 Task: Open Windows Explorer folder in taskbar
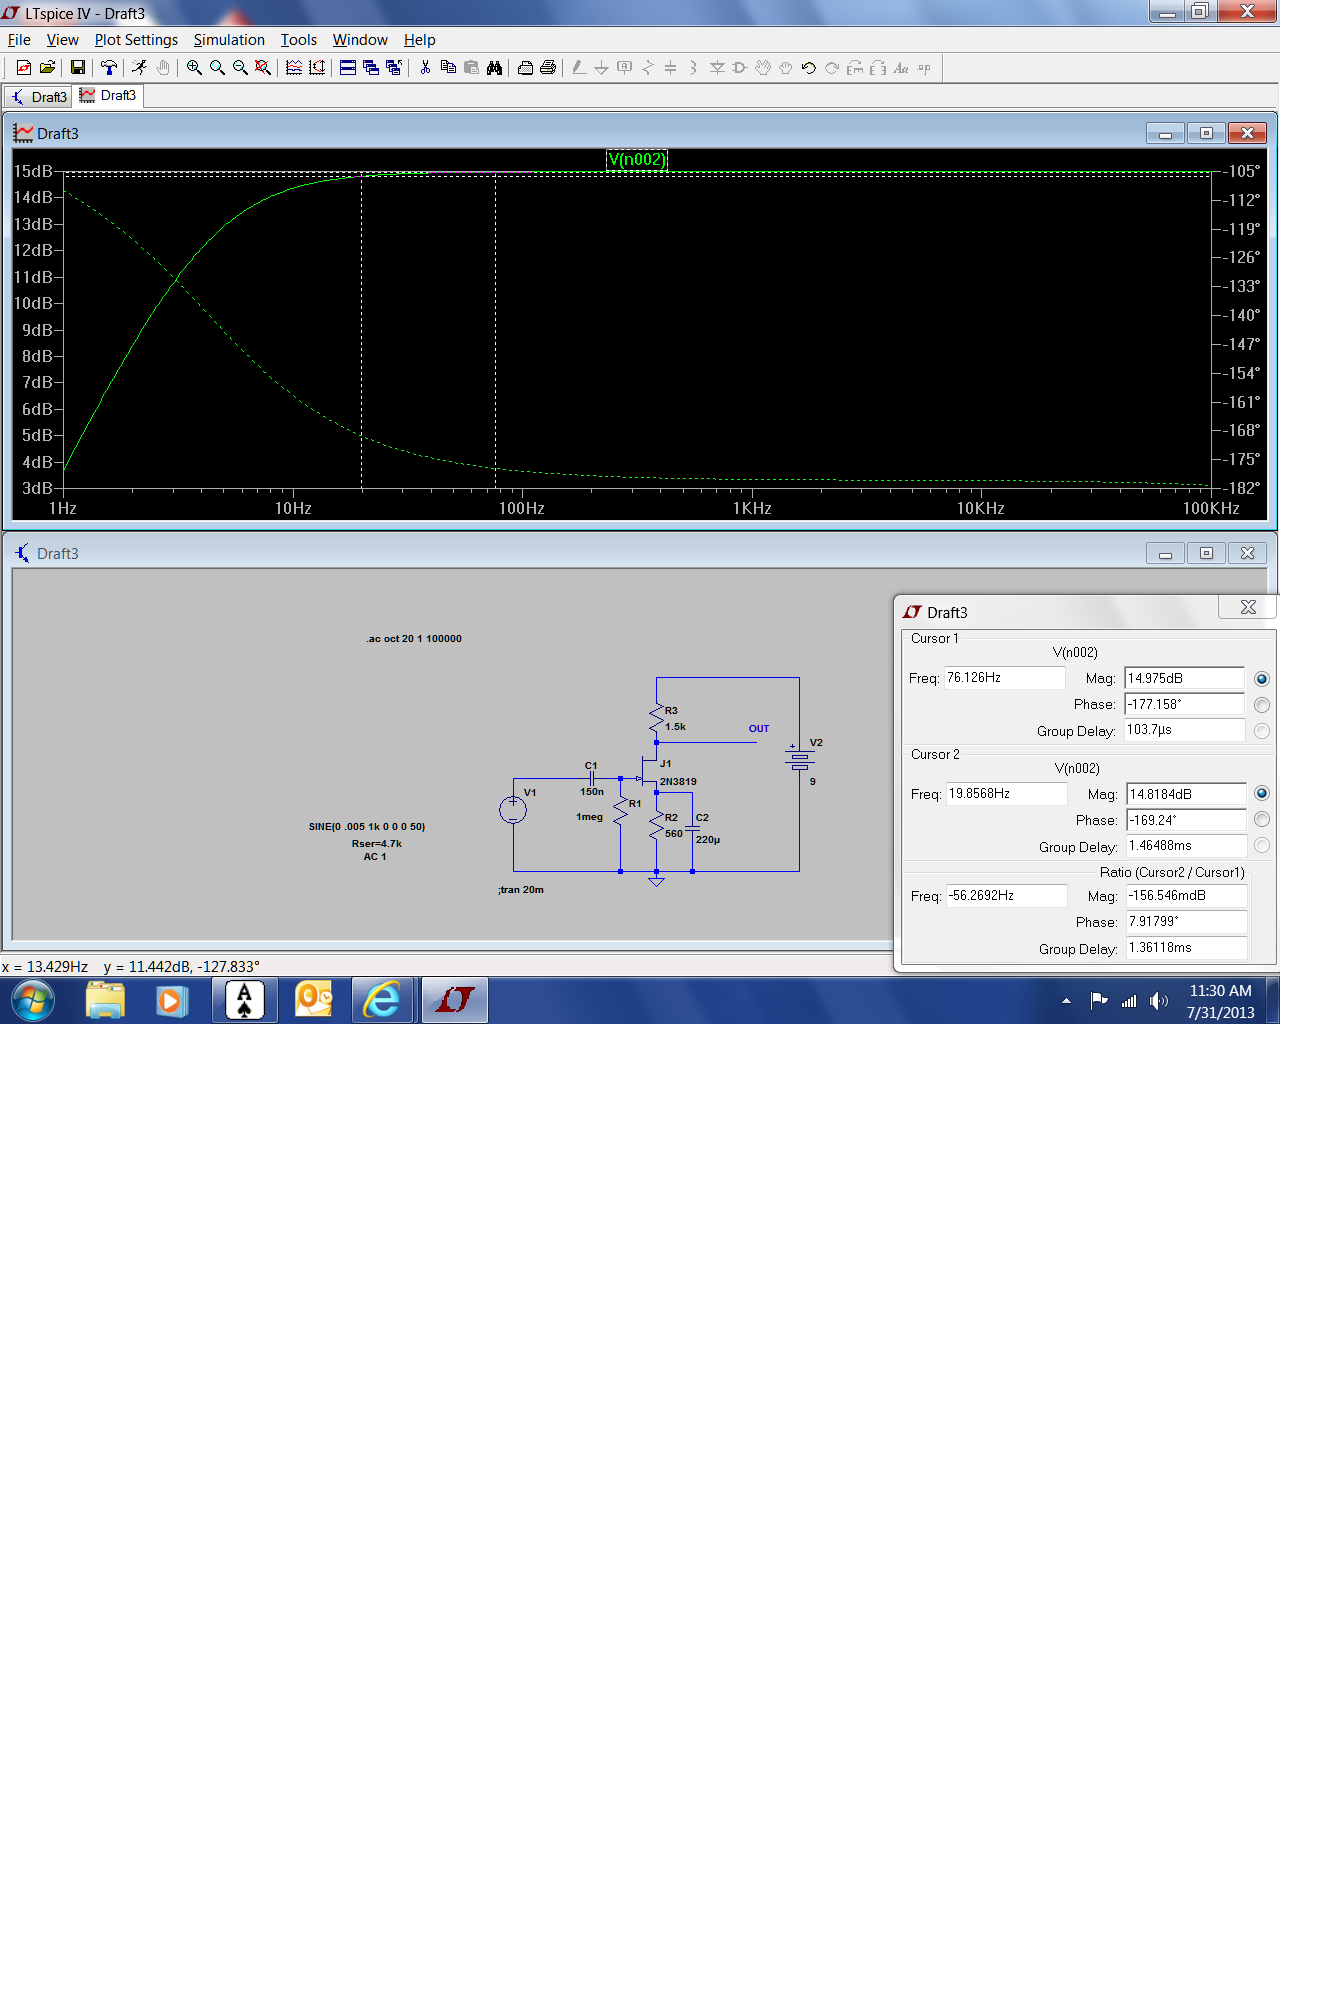(105, 1000)
